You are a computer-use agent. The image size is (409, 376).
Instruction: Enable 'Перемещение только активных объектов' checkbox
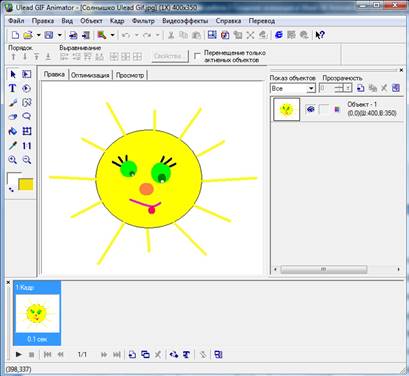click(197, 56)
